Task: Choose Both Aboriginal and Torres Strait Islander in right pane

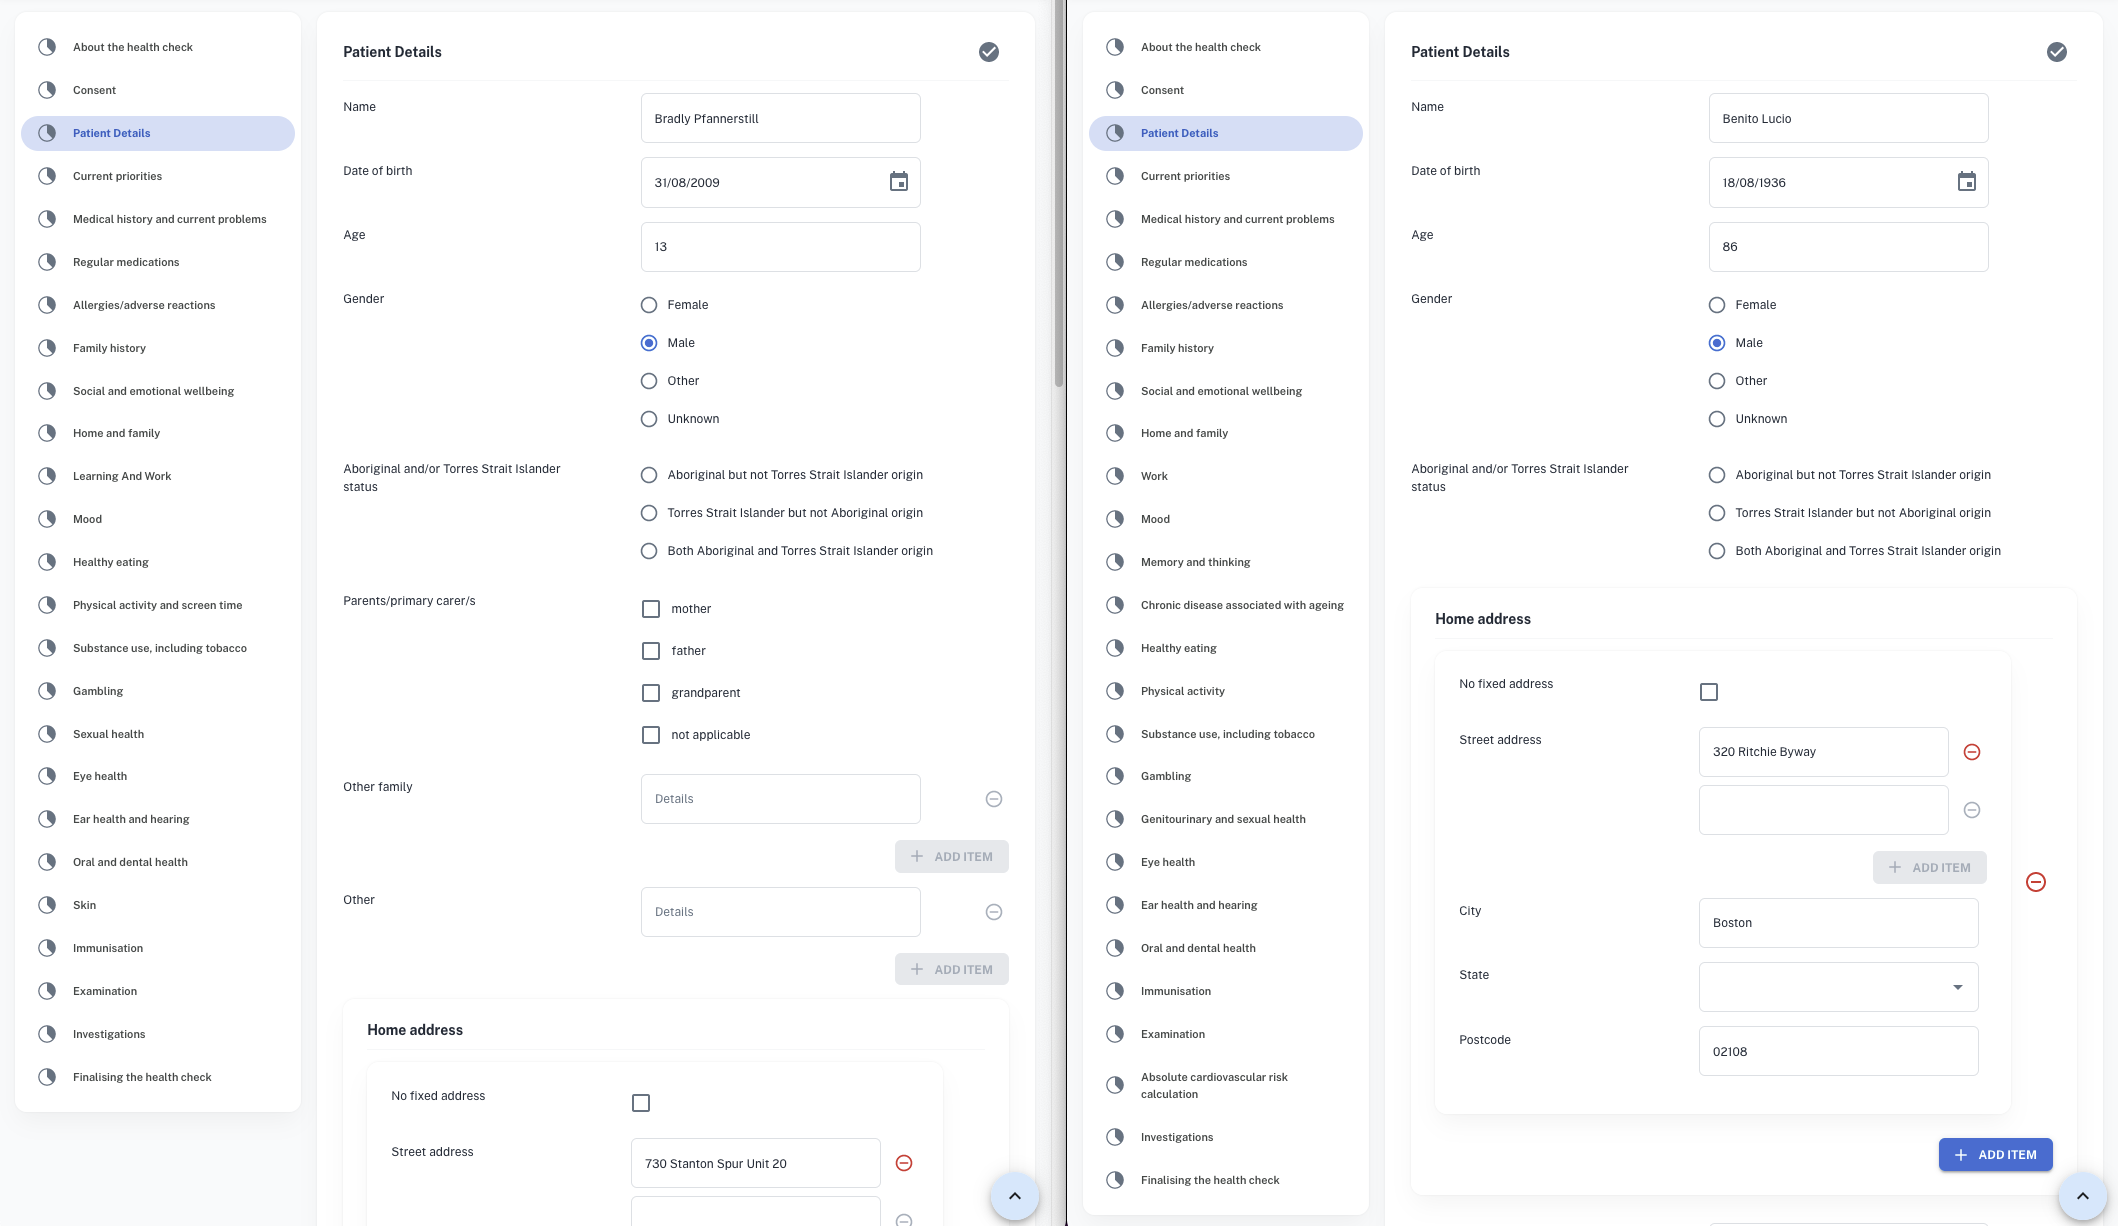Action: [x=1717, y=551]
